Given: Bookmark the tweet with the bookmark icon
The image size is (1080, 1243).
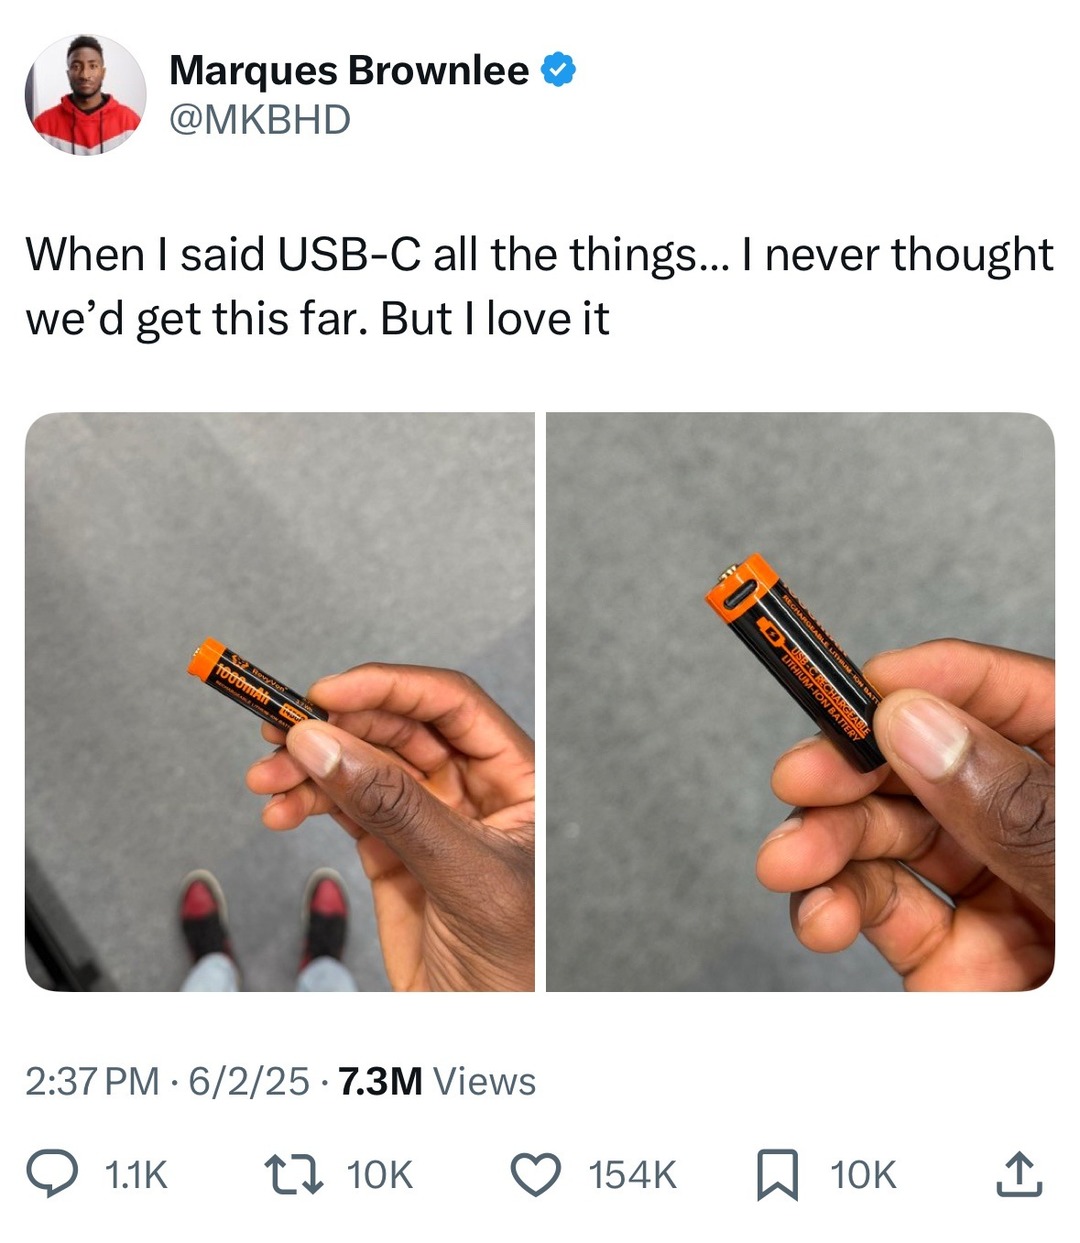Looking at the screenshot, I should (x=777, y=1175).
